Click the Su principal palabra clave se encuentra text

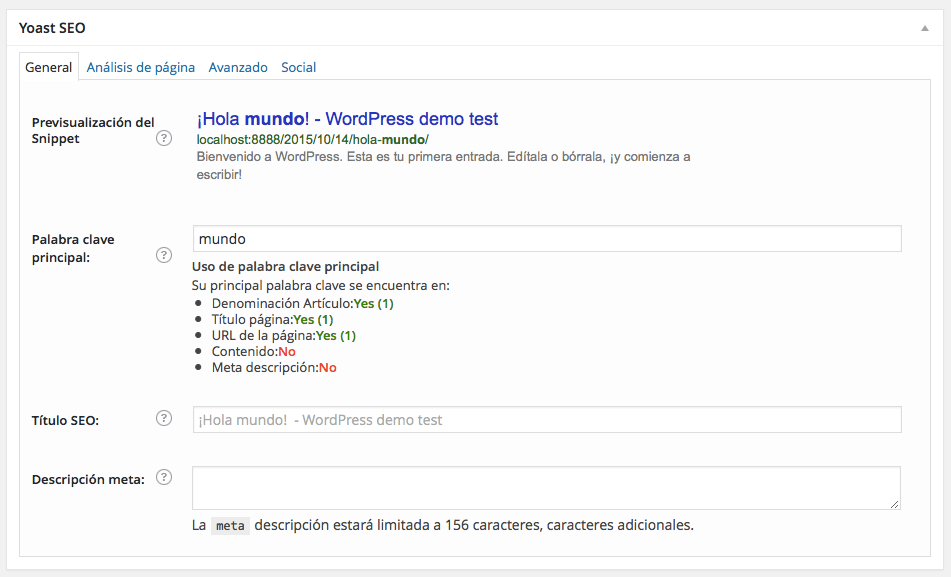point(321,285)
